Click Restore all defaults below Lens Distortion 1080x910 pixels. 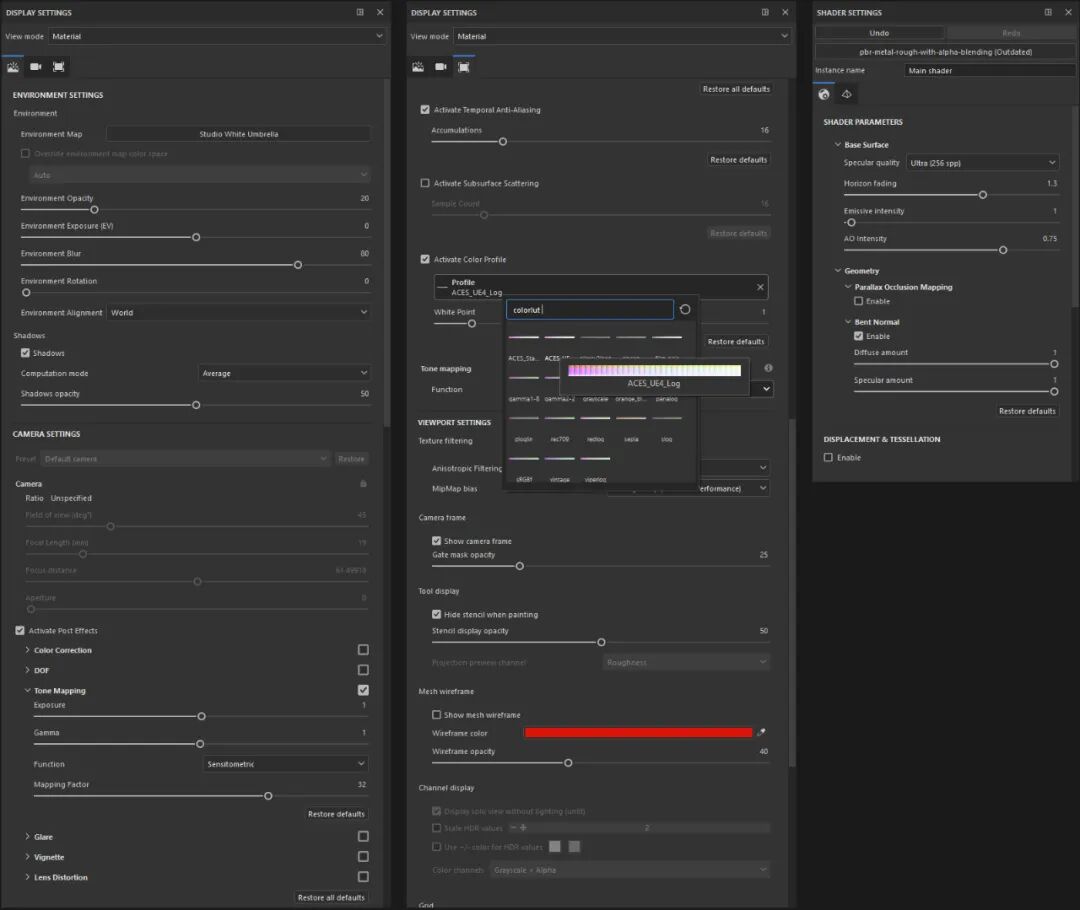[331, 897]
